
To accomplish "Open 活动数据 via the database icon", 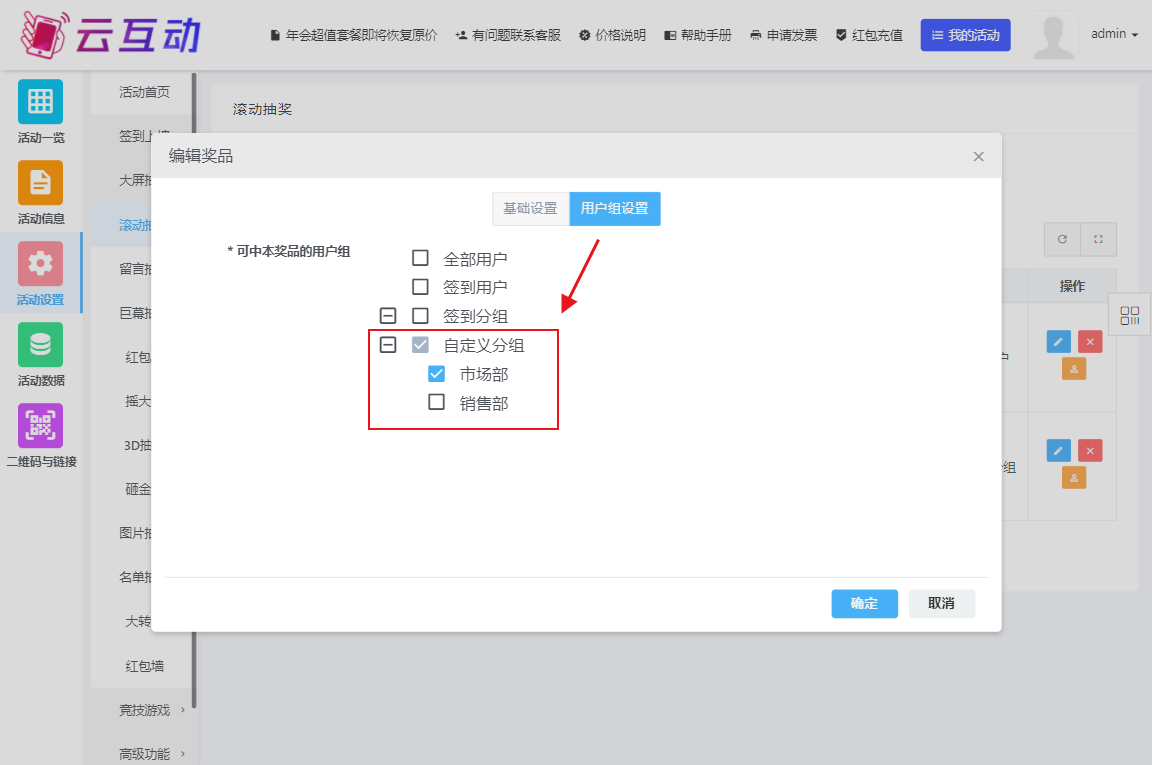I will coord(40,345).
